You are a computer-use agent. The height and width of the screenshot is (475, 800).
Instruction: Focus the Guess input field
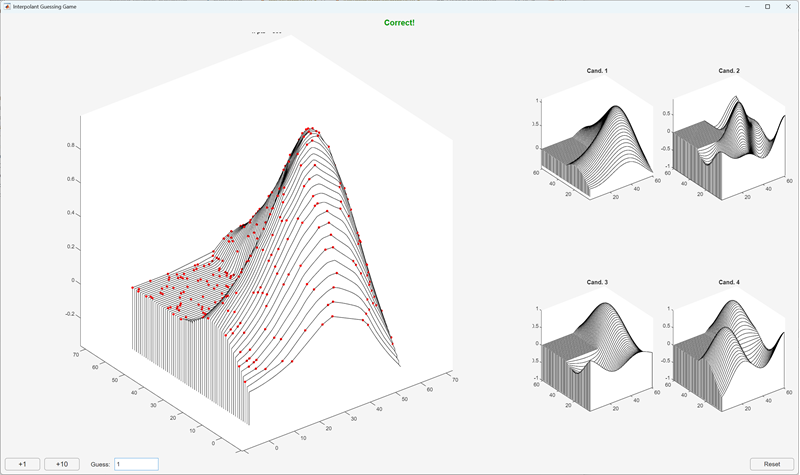coord(136,464)
